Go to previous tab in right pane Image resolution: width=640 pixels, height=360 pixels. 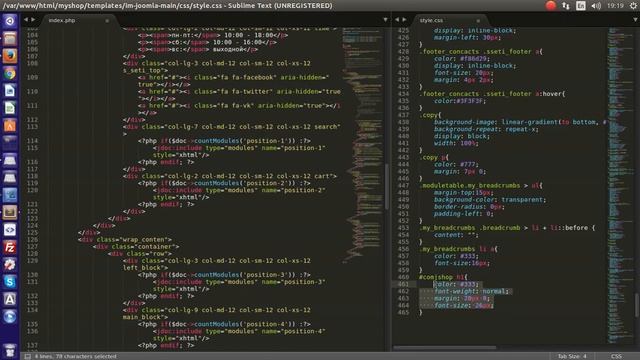pos(397,20)
